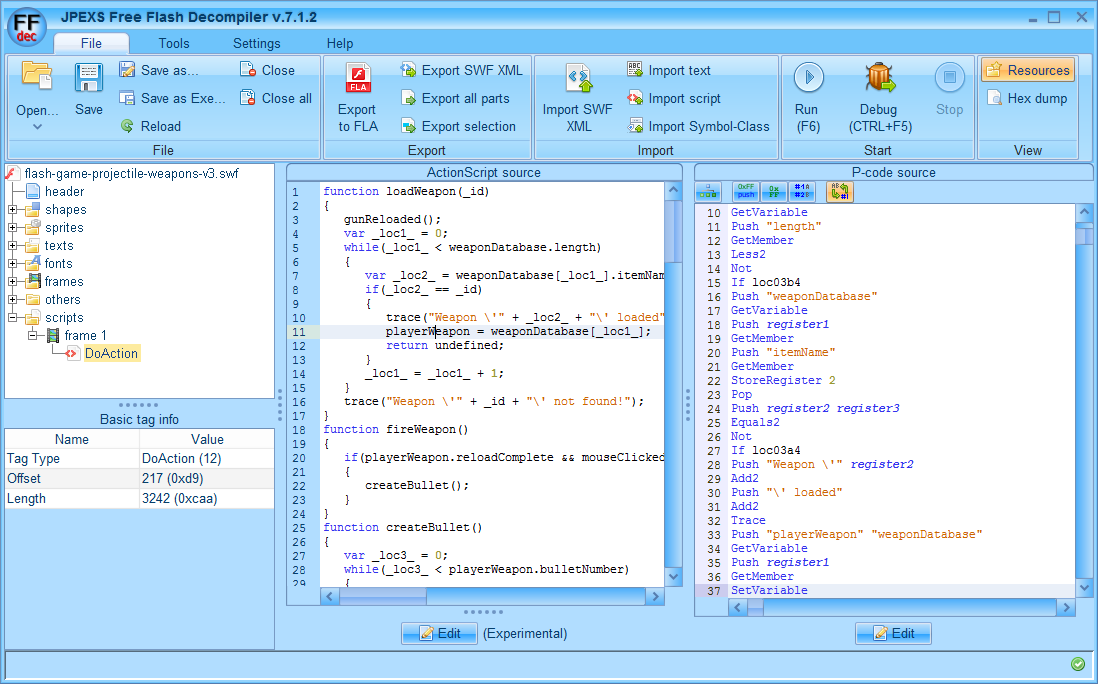Expand the fonts tree node

(x=13, y=263)
